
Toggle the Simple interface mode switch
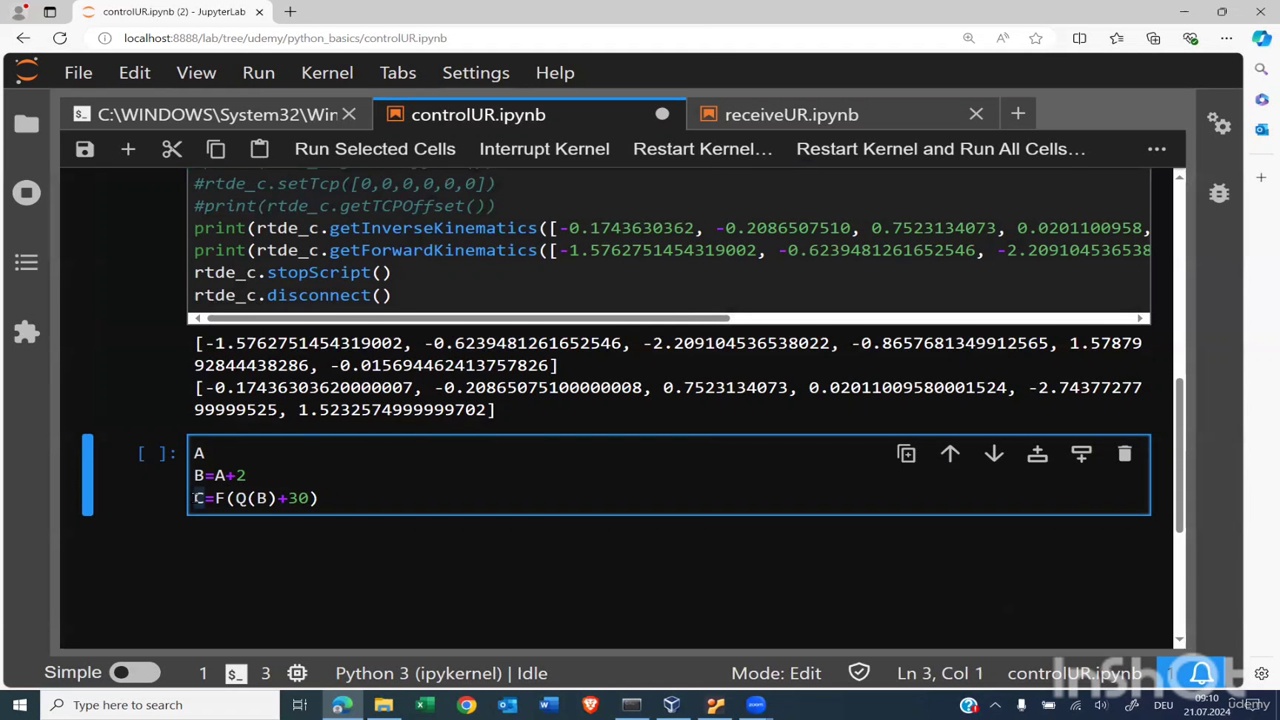(x=134, y=673)
